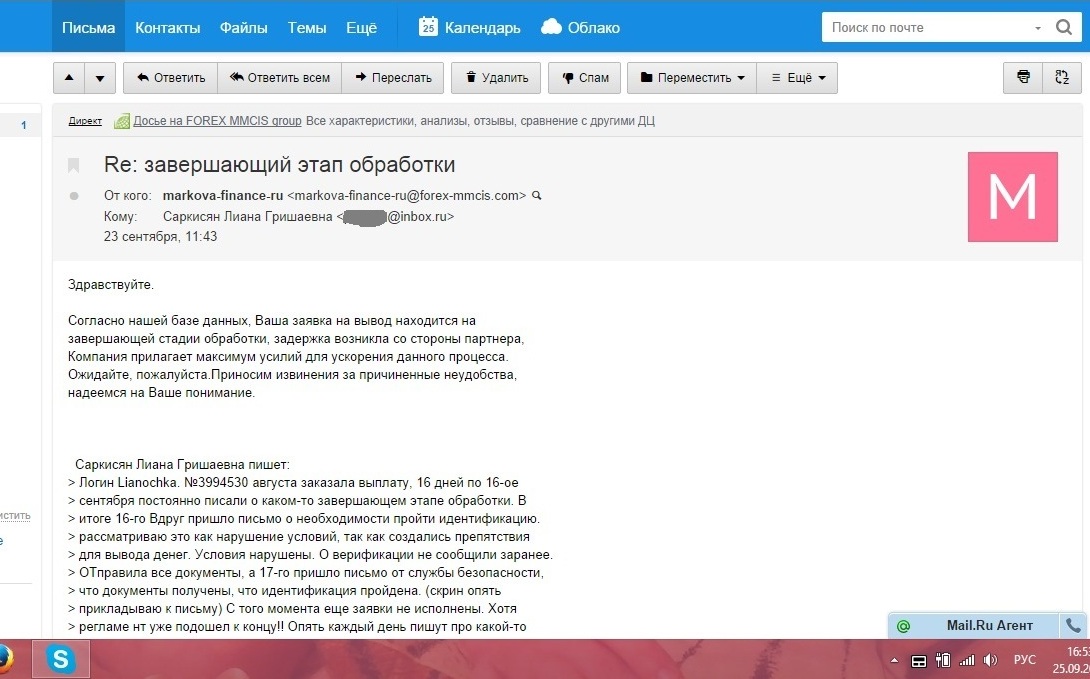Toggle the unread status dot
This screenshot has width=1090, height=679.
point(73,196)
